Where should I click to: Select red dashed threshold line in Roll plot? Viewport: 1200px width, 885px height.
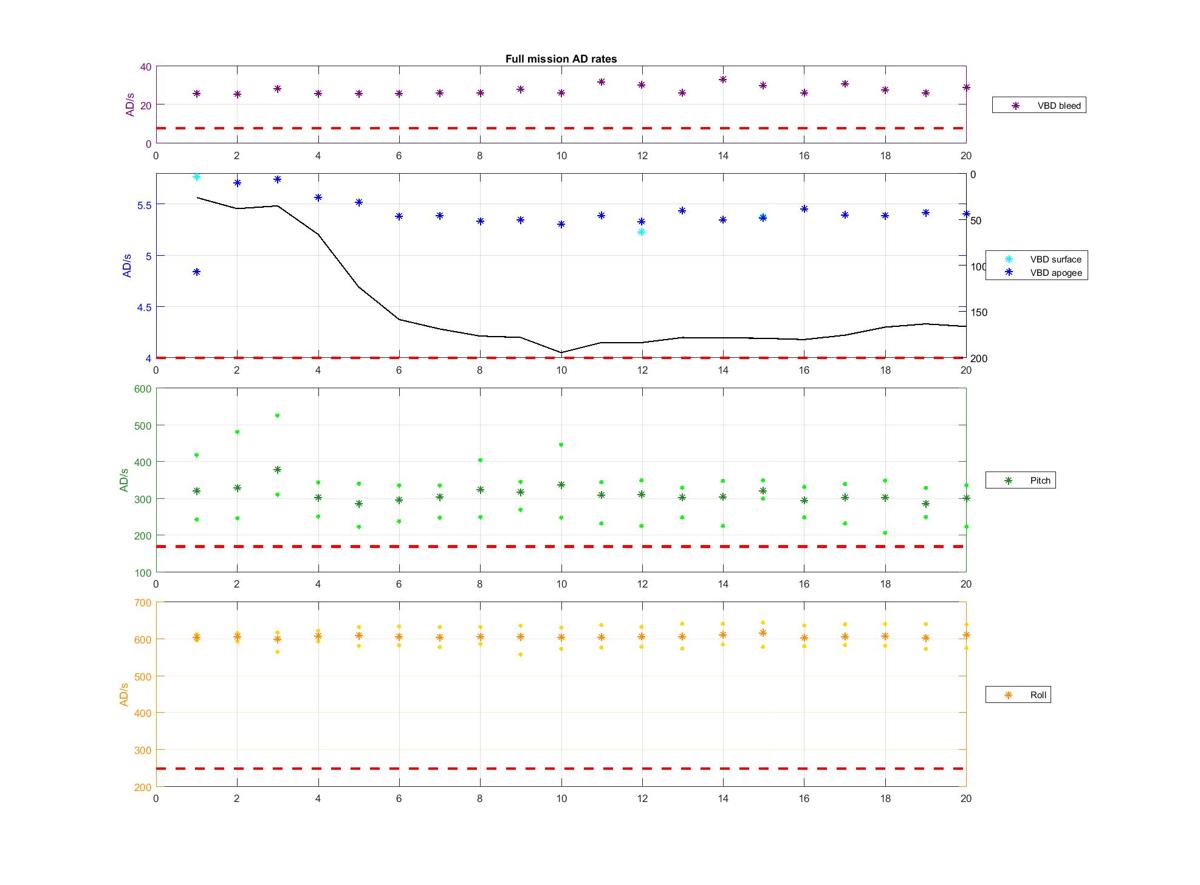coord(561,769)
